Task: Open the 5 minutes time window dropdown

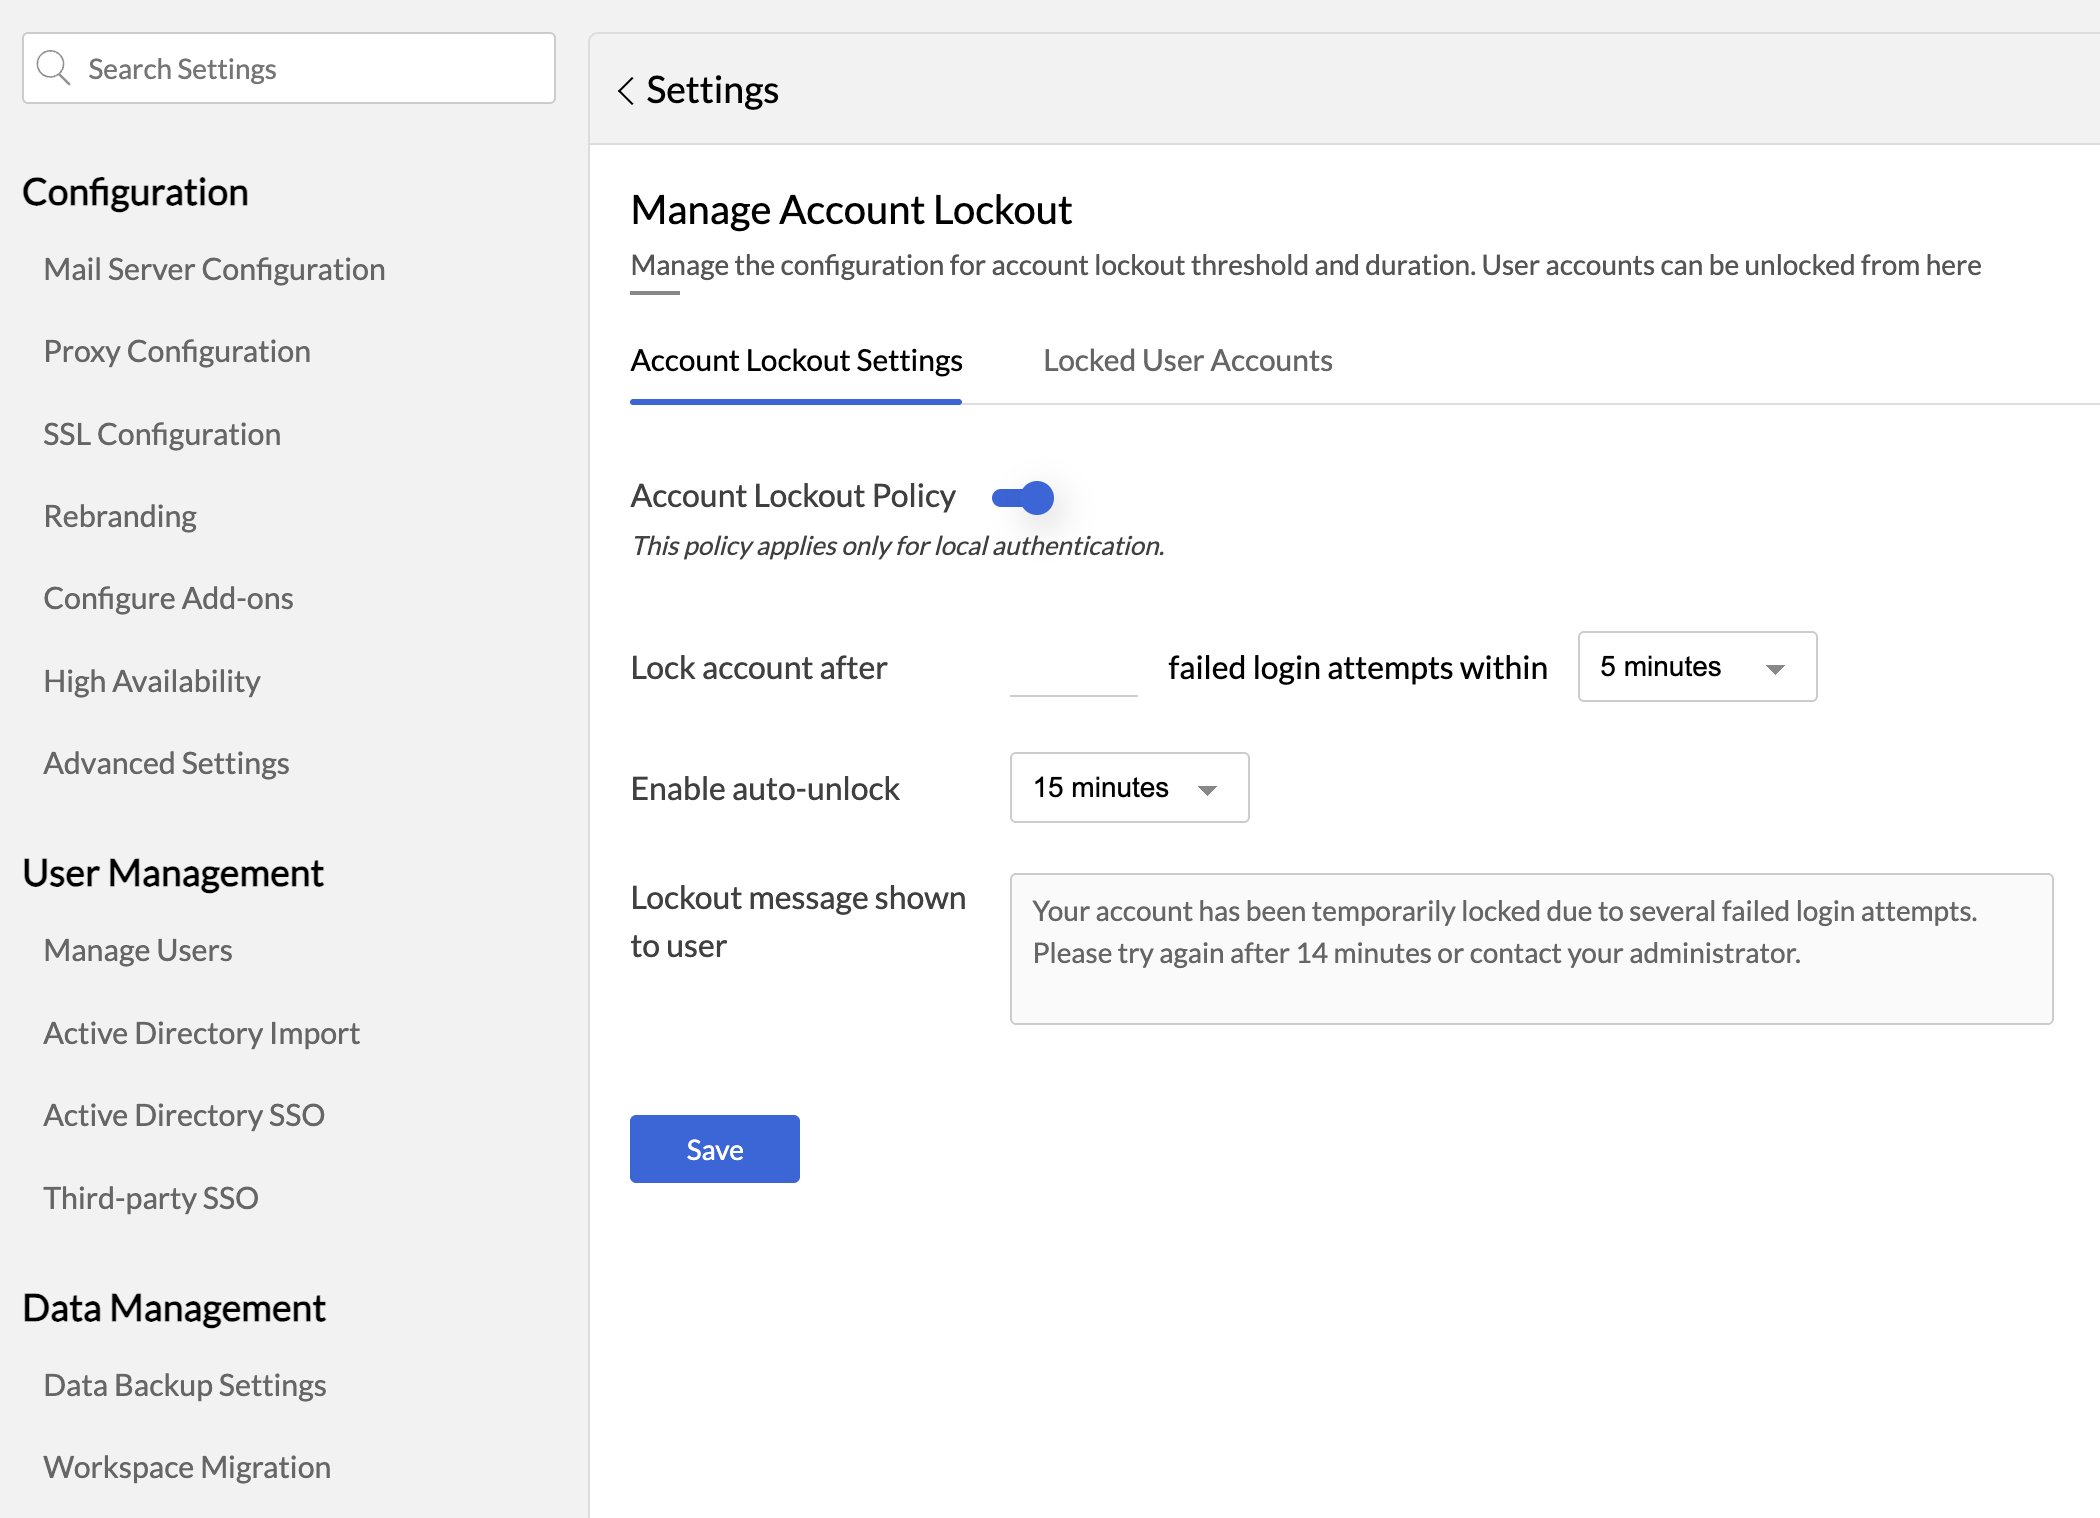Action: click(1697, 667)
